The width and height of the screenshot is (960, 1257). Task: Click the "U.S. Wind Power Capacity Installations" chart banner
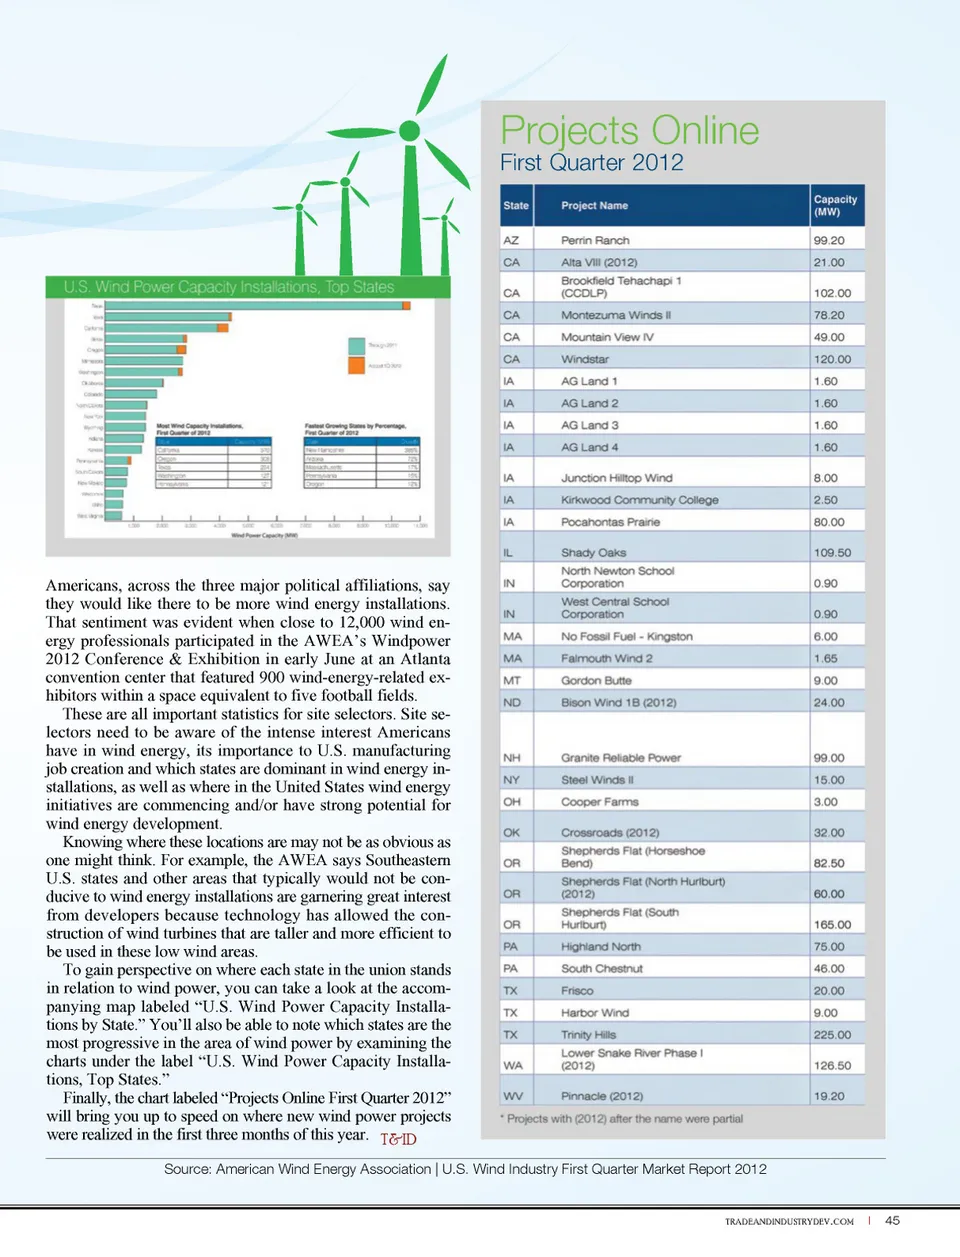point(229,287)
